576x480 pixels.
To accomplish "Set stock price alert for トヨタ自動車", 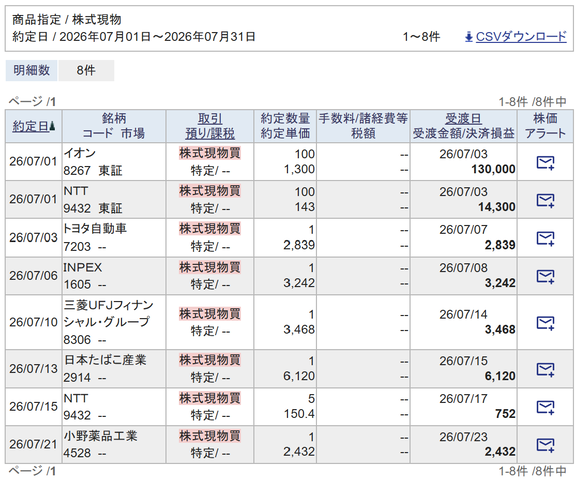I will point(545,238).
